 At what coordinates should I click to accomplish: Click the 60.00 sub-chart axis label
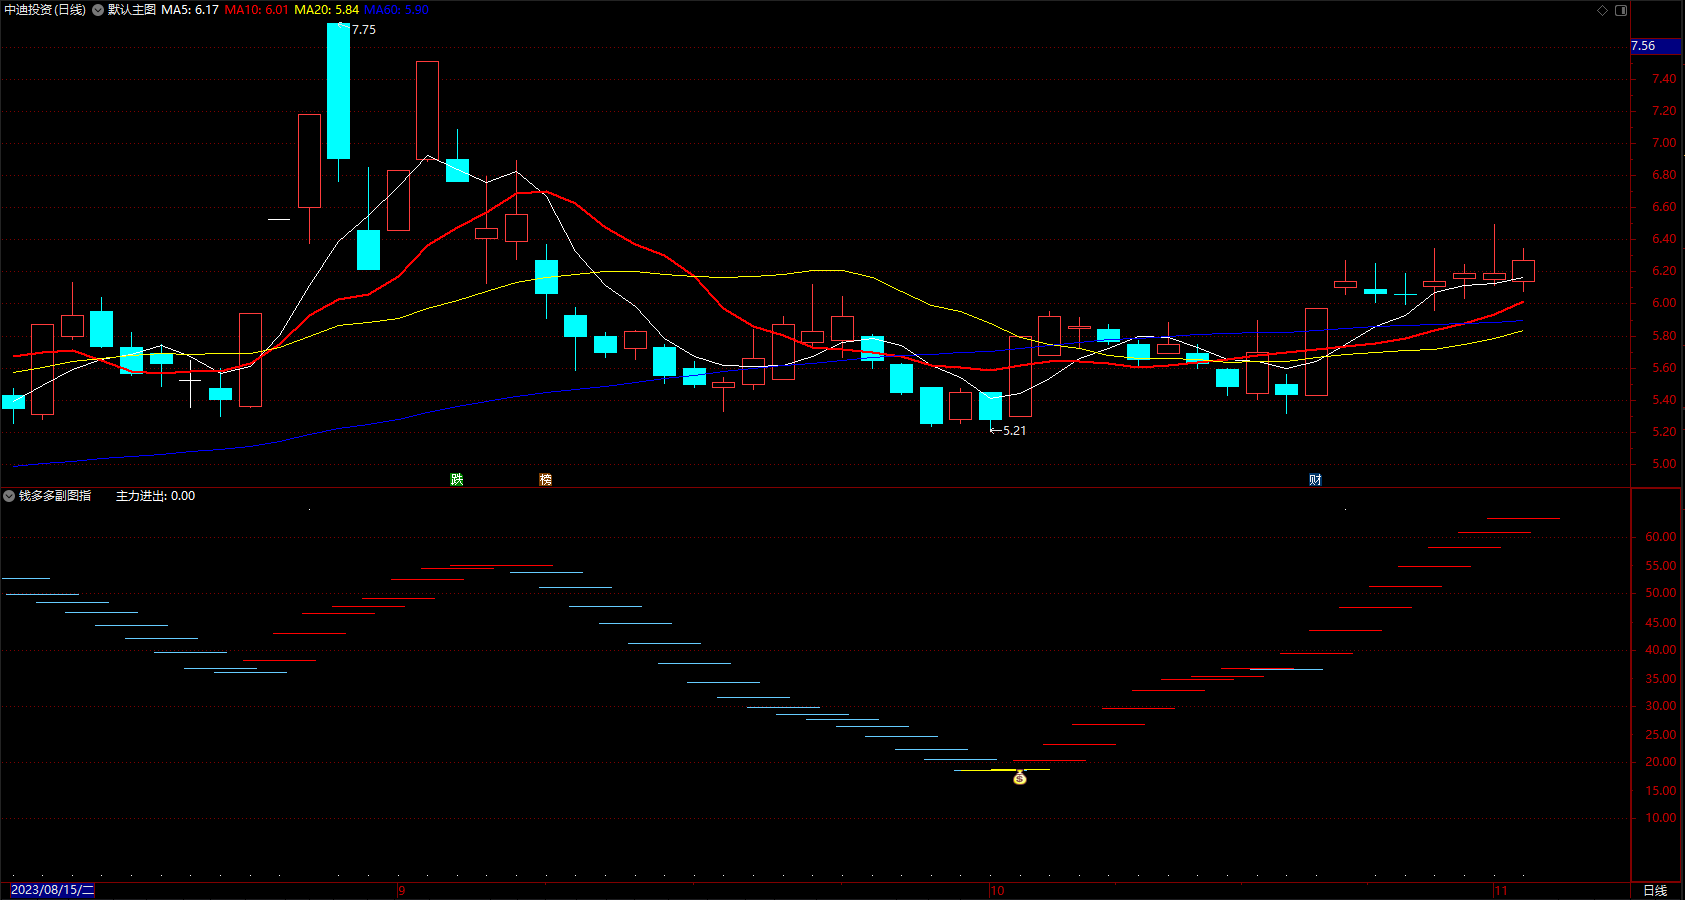[1661, 537]
